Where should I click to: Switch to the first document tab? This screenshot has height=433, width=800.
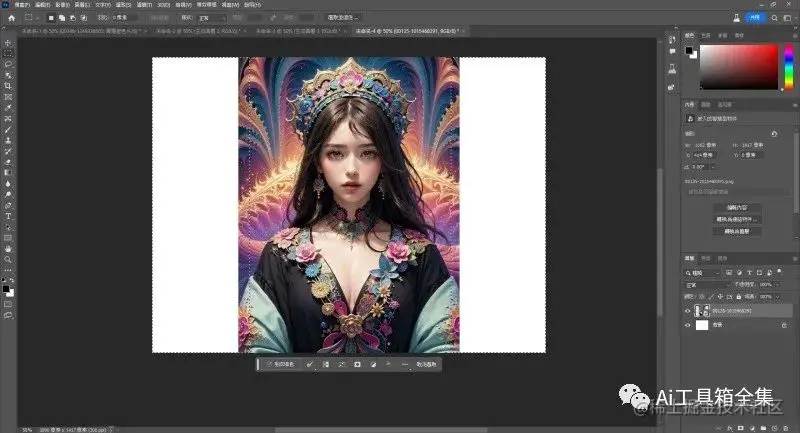pos(80,31)
